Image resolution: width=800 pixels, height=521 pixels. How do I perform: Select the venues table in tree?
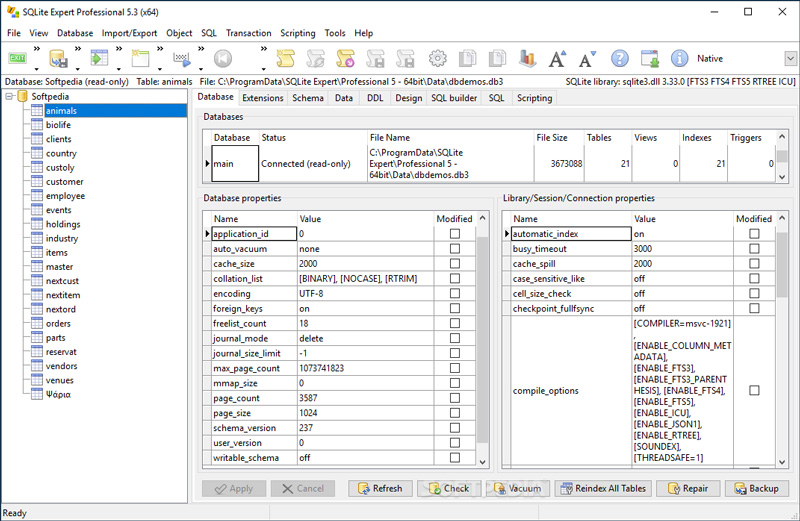[x=60, y=380]
